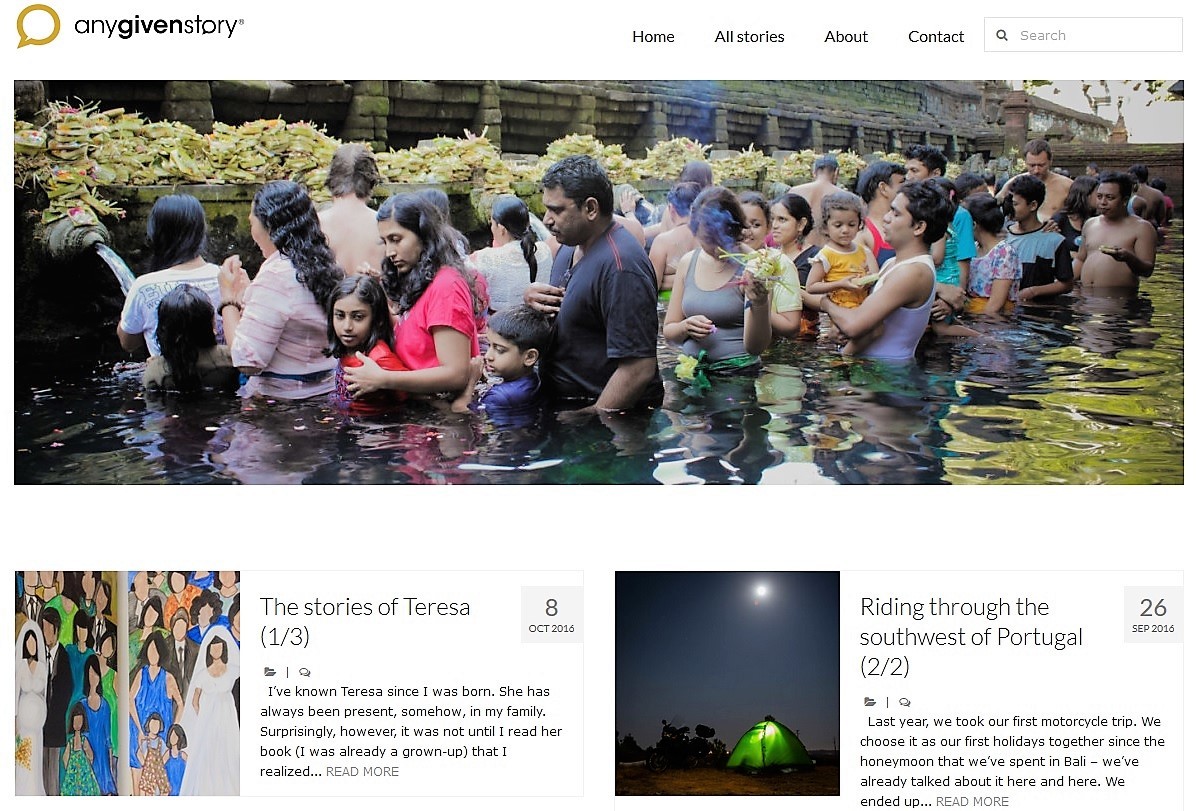Open the All stories page
The height and width of the screenshot is (811, 1199).
coord(749,36)
